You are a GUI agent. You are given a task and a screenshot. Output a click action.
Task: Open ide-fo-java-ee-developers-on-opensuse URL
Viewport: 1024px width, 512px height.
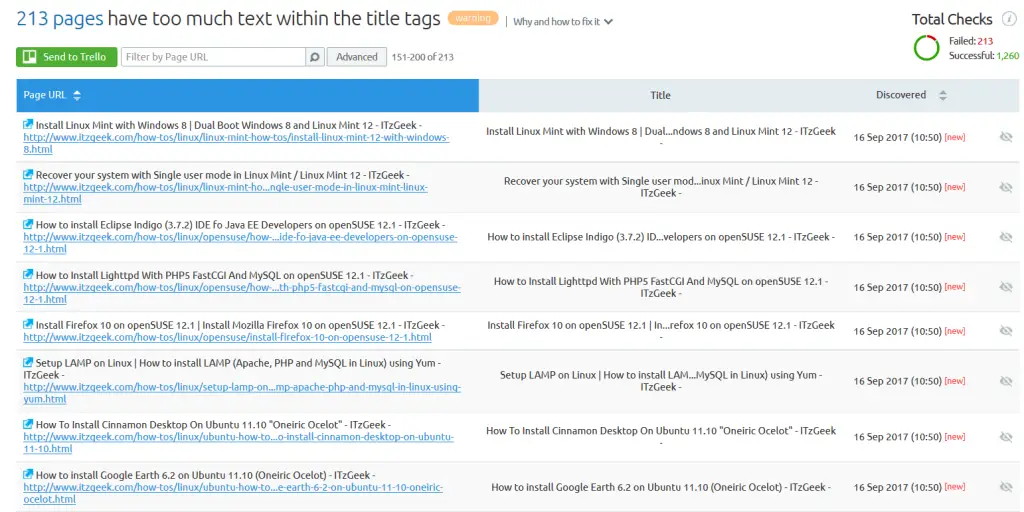click(240, 243)
